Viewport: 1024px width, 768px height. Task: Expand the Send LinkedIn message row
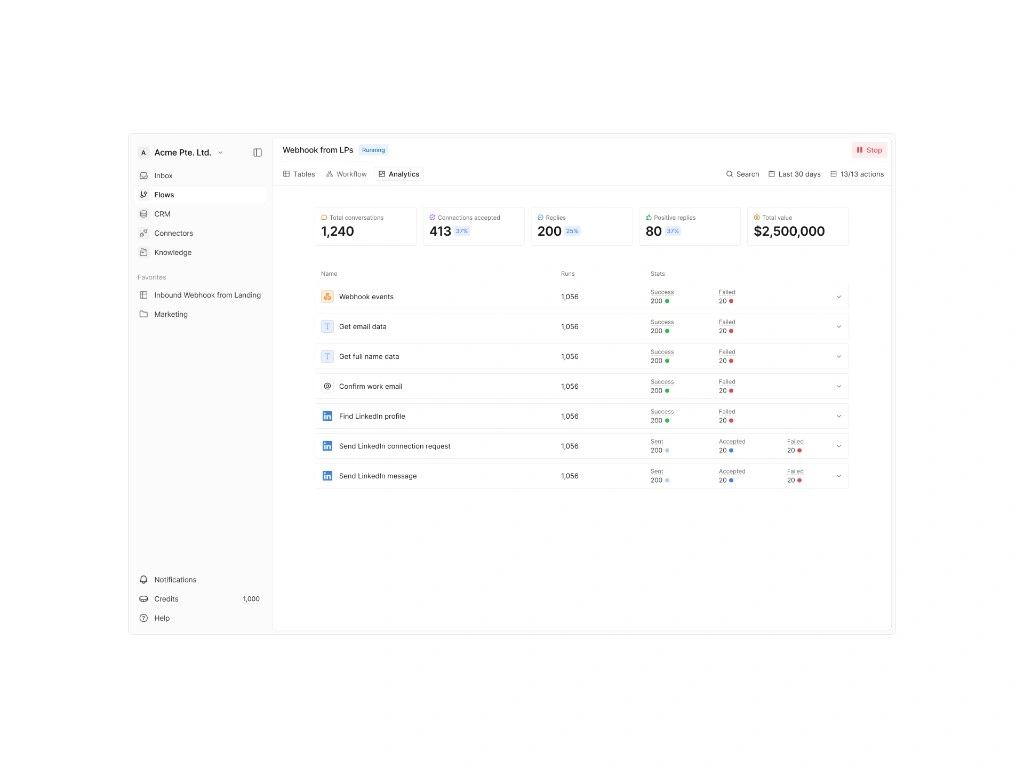pyautogui.click(x=839, y=476)
